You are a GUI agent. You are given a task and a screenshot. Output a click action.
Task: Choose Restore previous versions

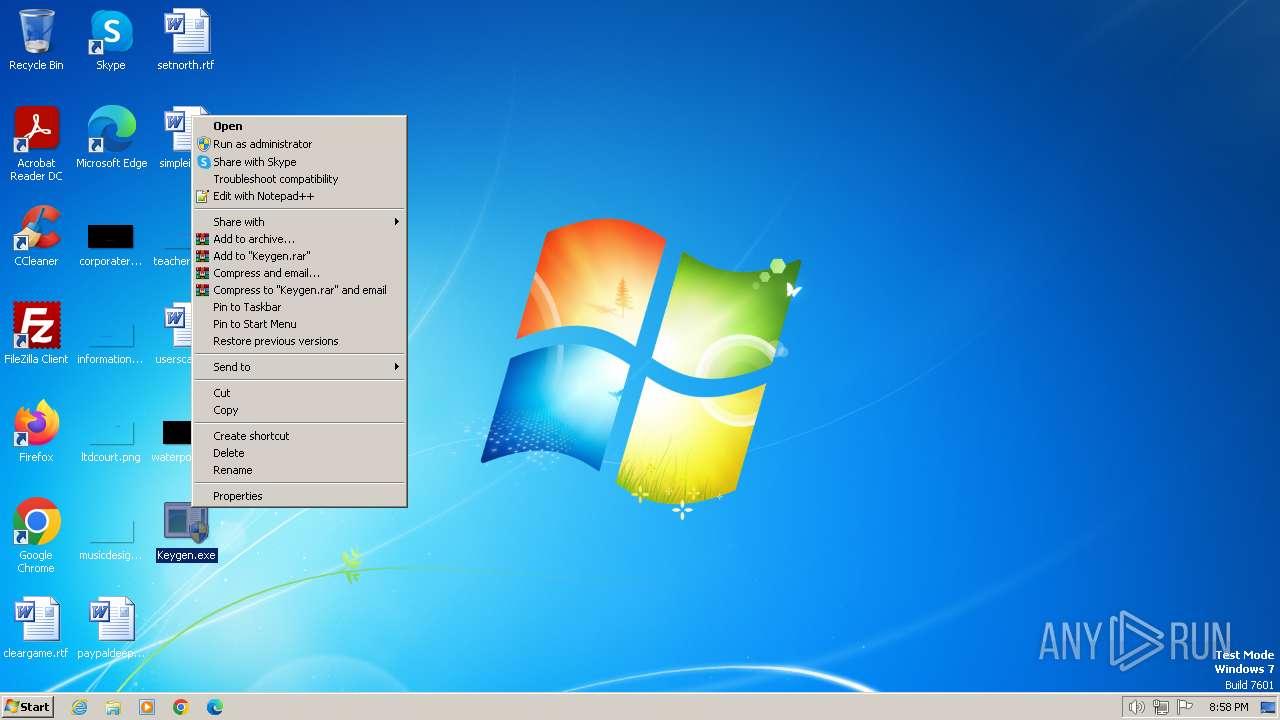300,341
